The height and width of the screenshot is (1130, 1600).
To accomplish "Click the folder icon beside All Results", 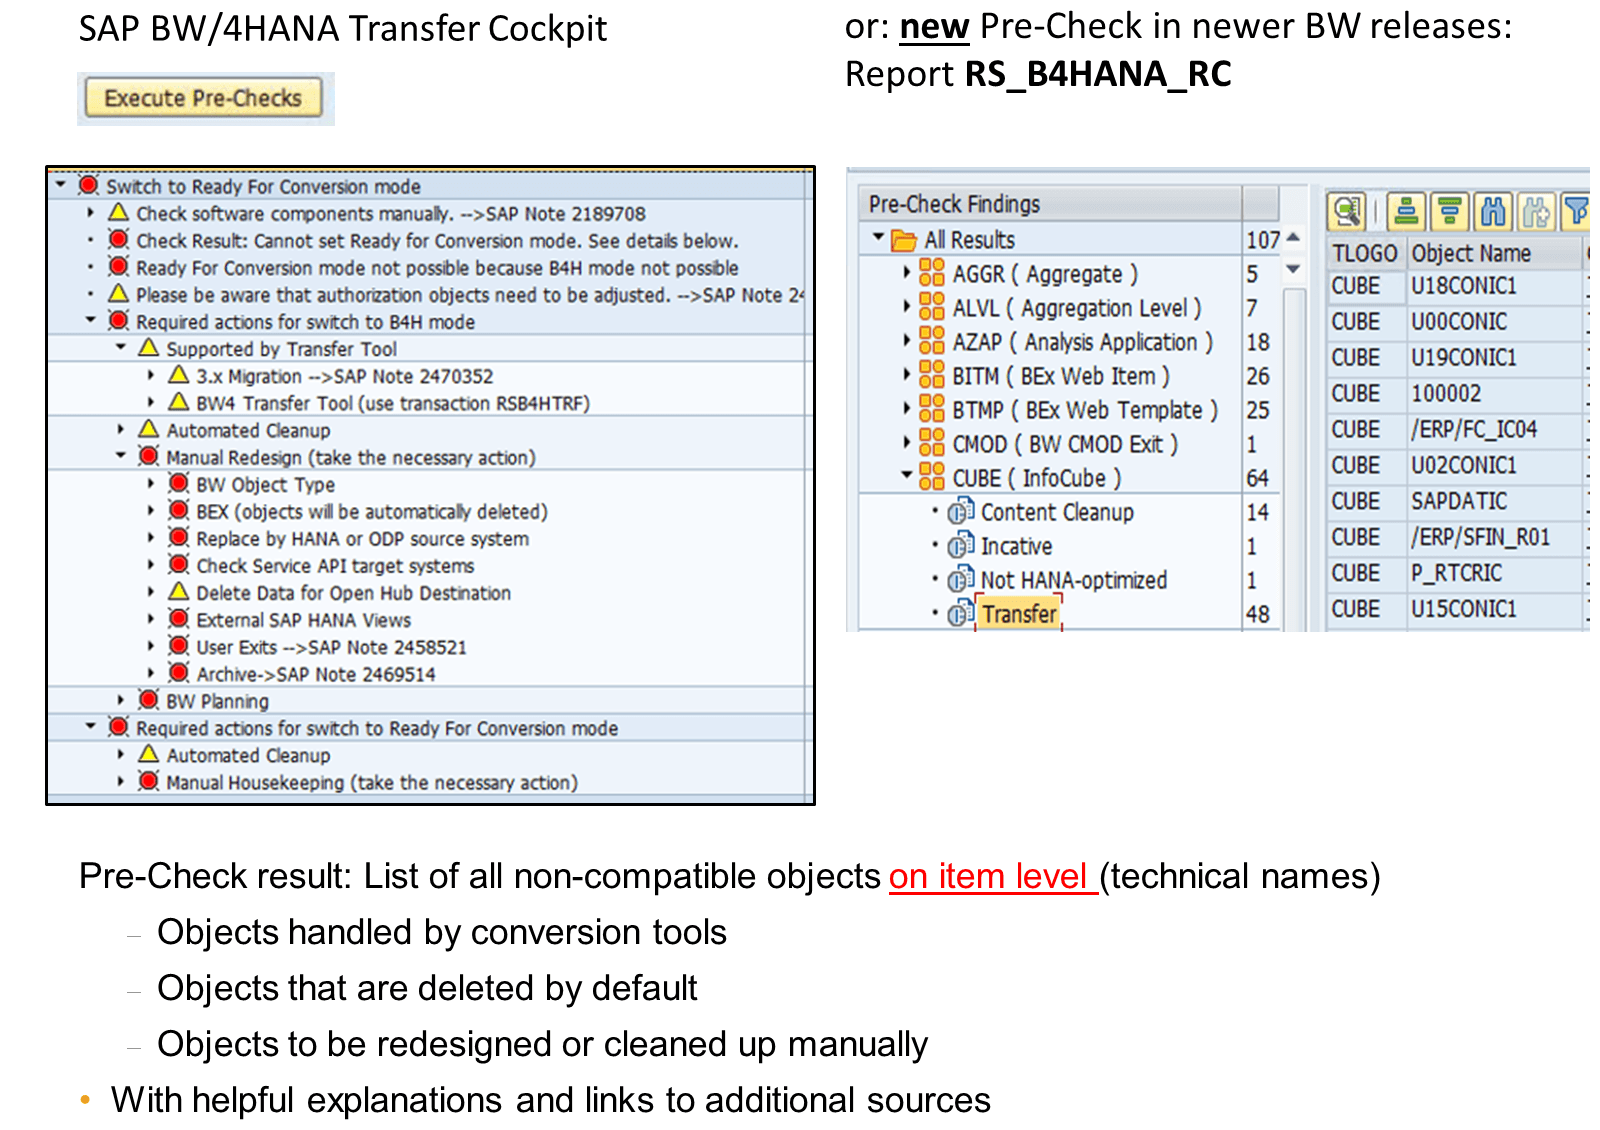I will [x=904, y=240].
